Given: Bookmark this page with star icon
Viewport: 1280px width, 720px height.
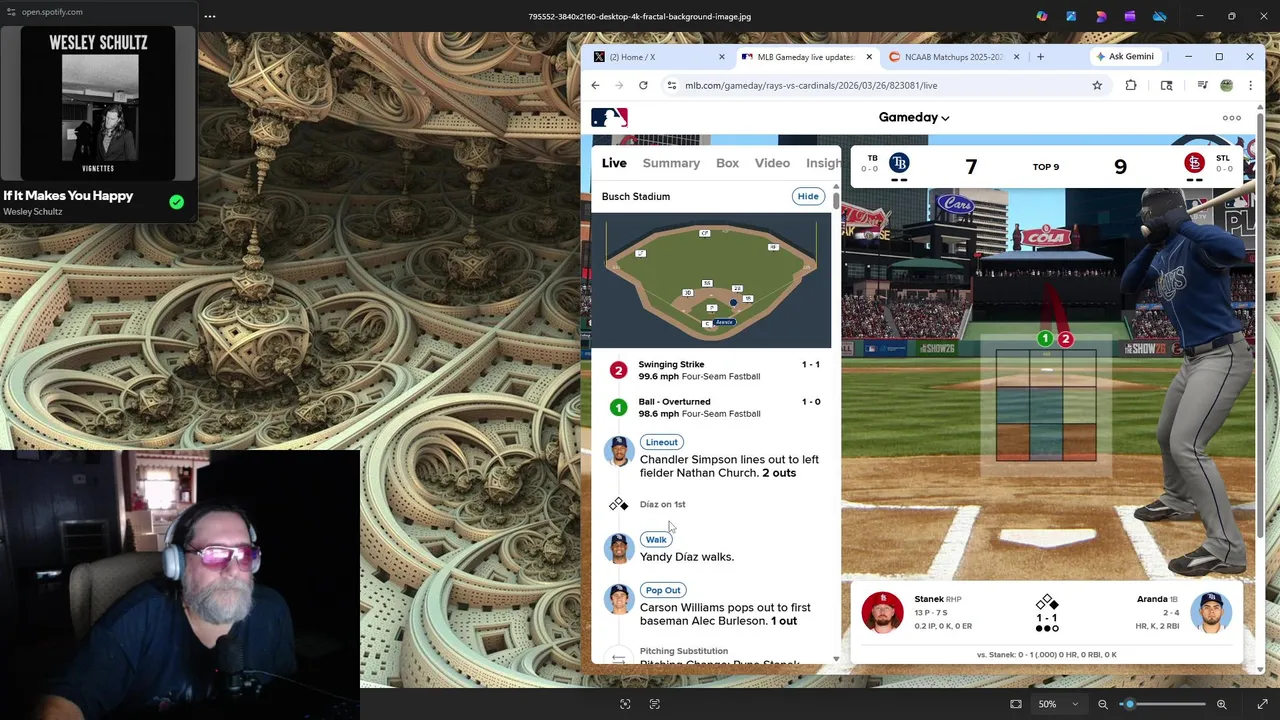Looking at the screenshot, I should pos(1097,85).
